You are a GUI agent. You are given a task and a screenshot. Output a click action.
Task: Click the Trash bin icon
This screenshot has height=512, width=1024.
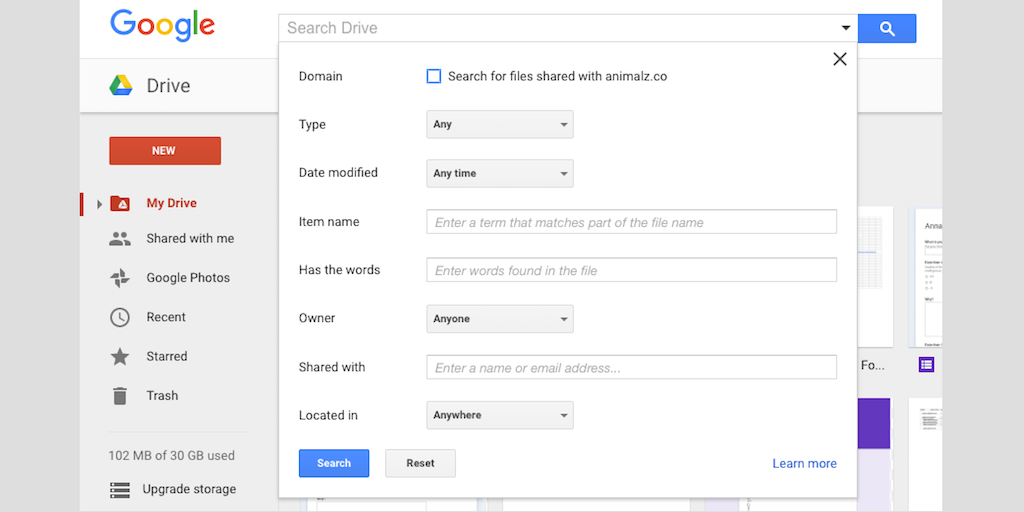120,395
